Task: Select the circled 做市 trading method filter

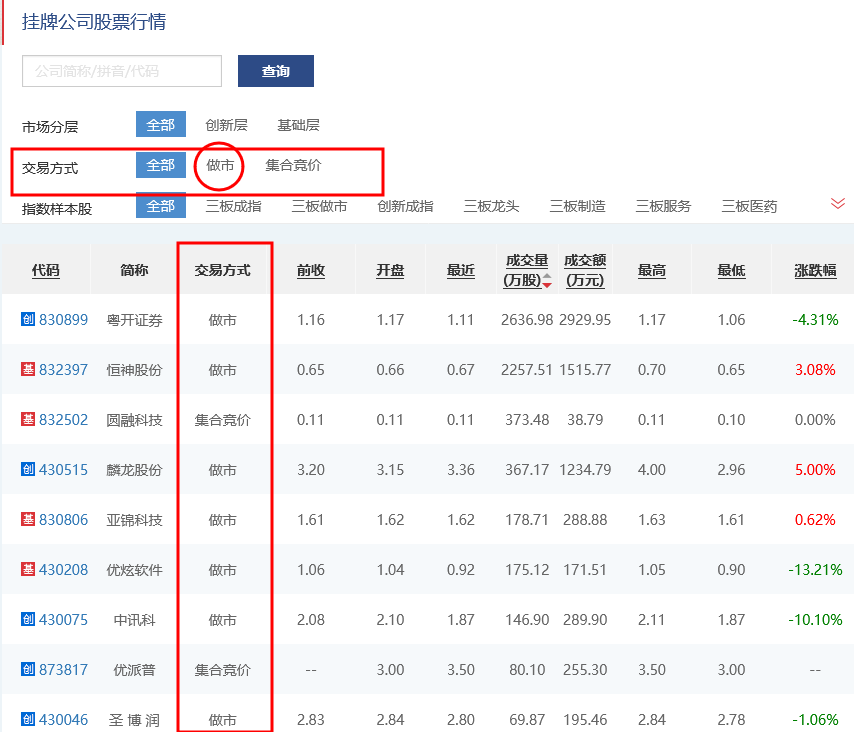Action: (219, 165)
